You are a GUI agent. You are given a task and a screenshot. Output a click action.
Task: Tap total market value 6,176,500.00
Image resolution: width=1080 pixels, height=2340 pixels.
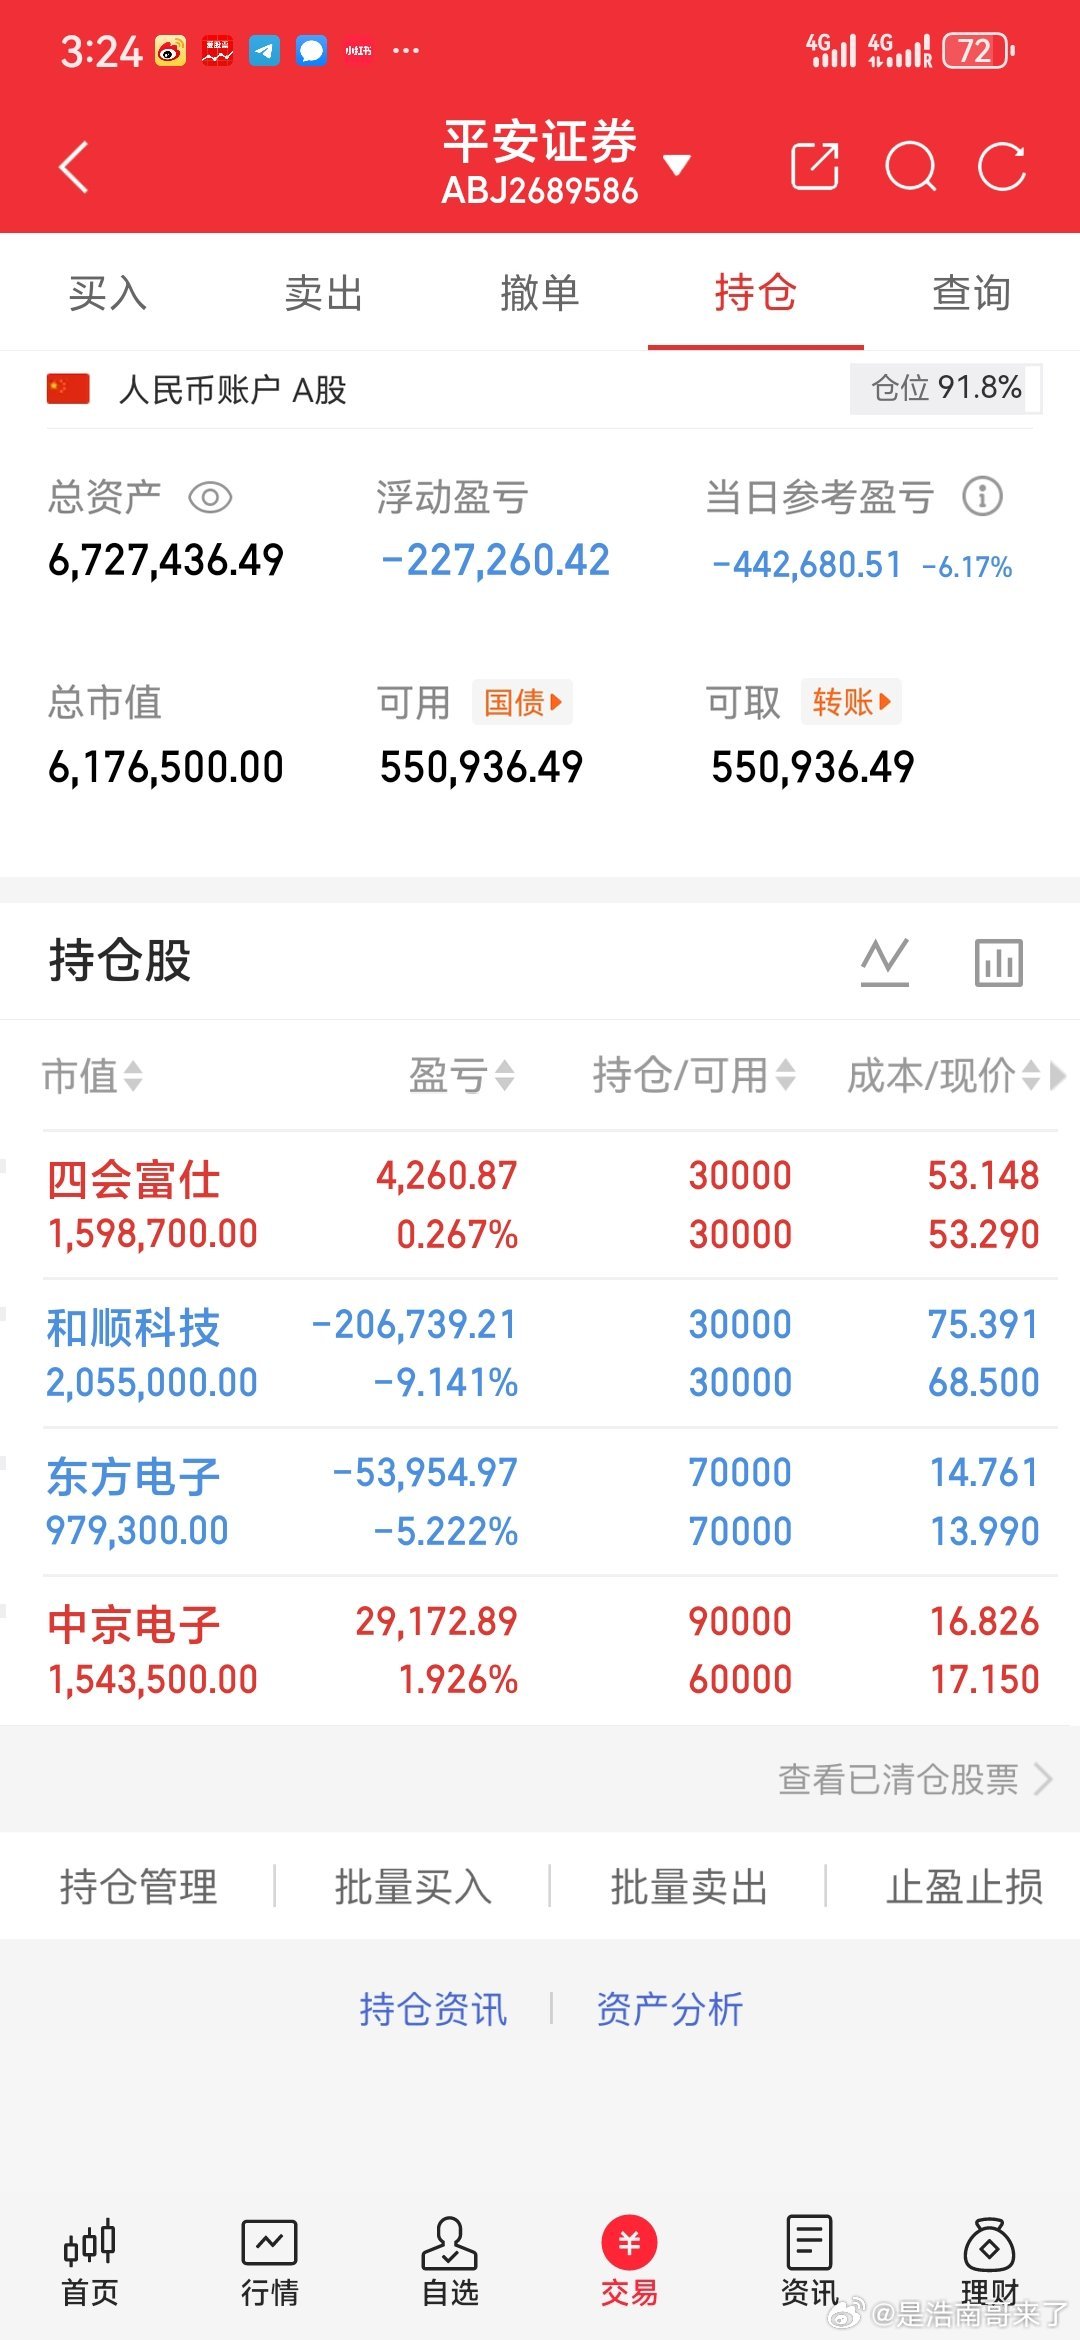point(166,767)
